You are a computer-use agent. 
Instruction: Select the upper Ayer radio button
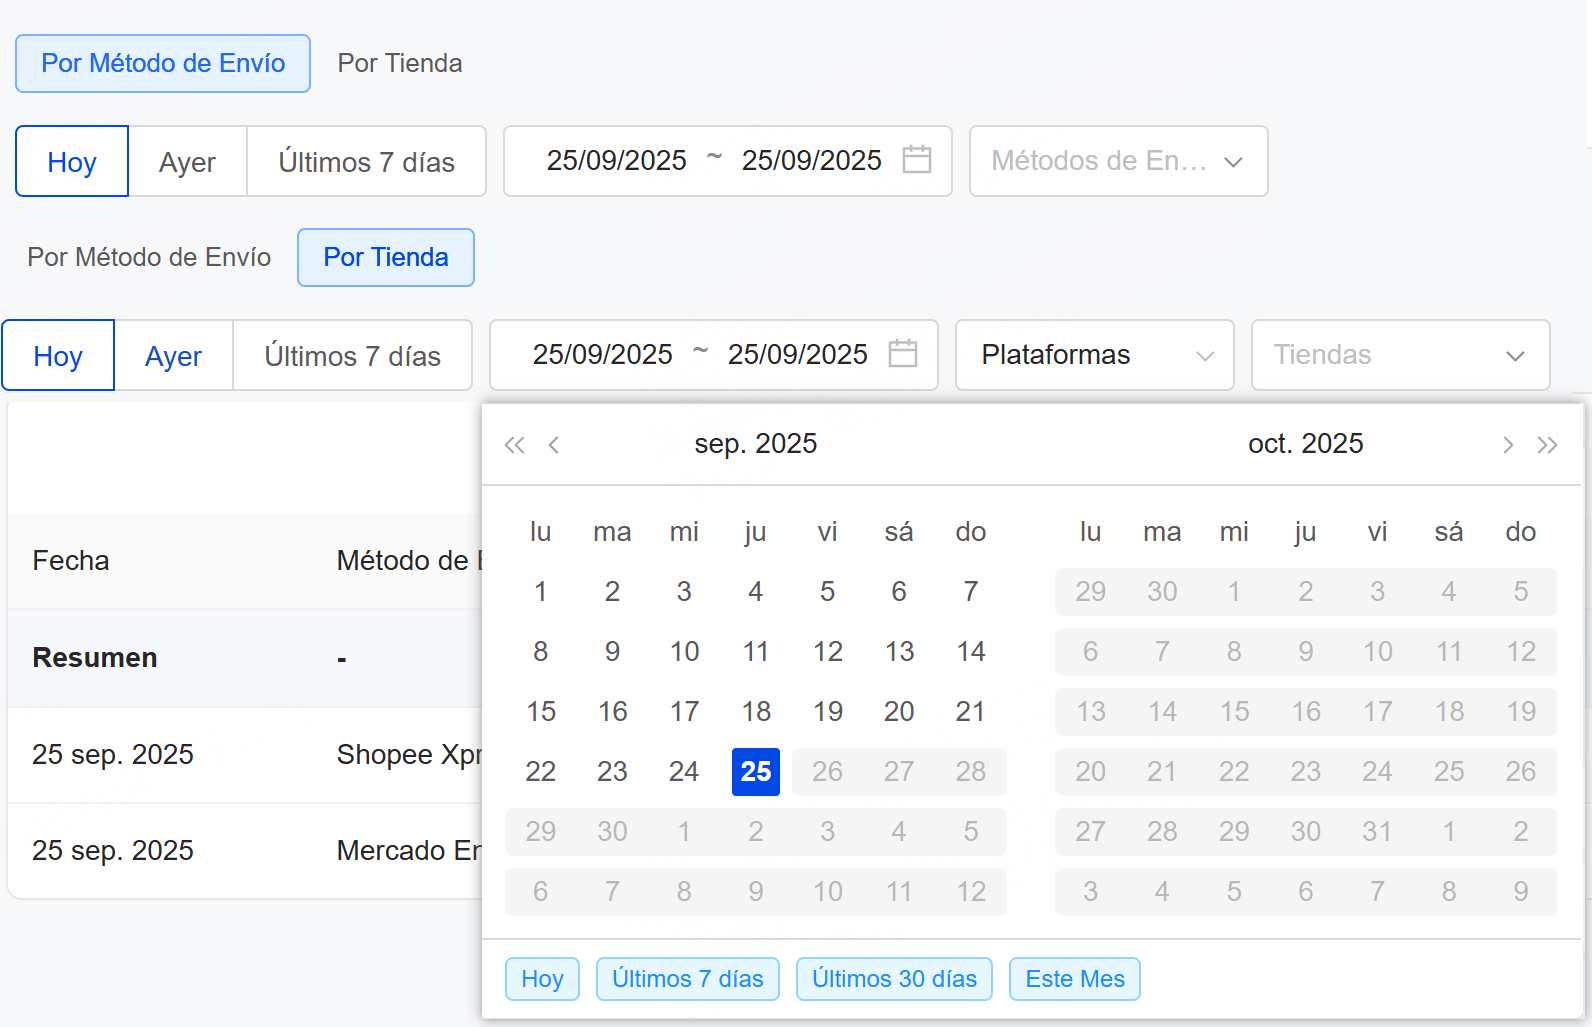point(187,162)
